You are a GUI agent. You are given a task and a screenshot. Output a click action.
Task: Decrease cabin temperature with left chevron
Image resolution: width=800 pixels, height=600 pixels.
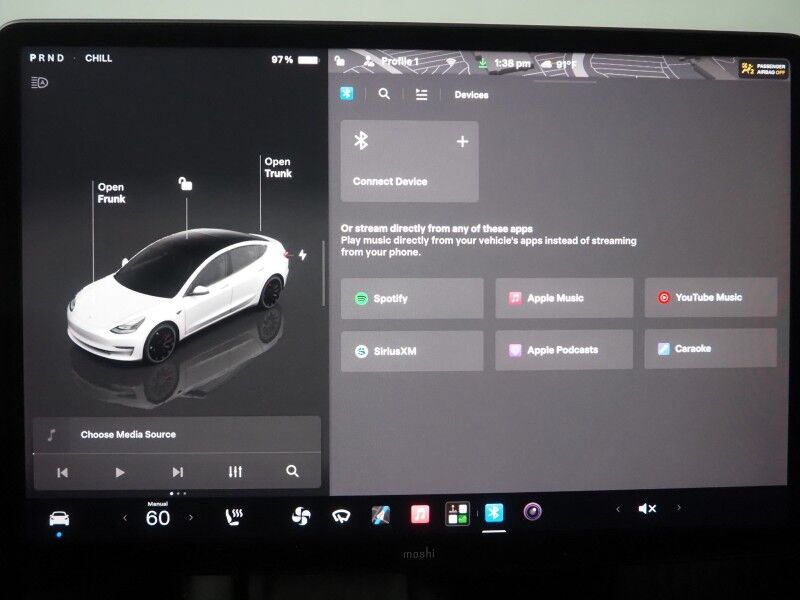click(x=125, y=518)
